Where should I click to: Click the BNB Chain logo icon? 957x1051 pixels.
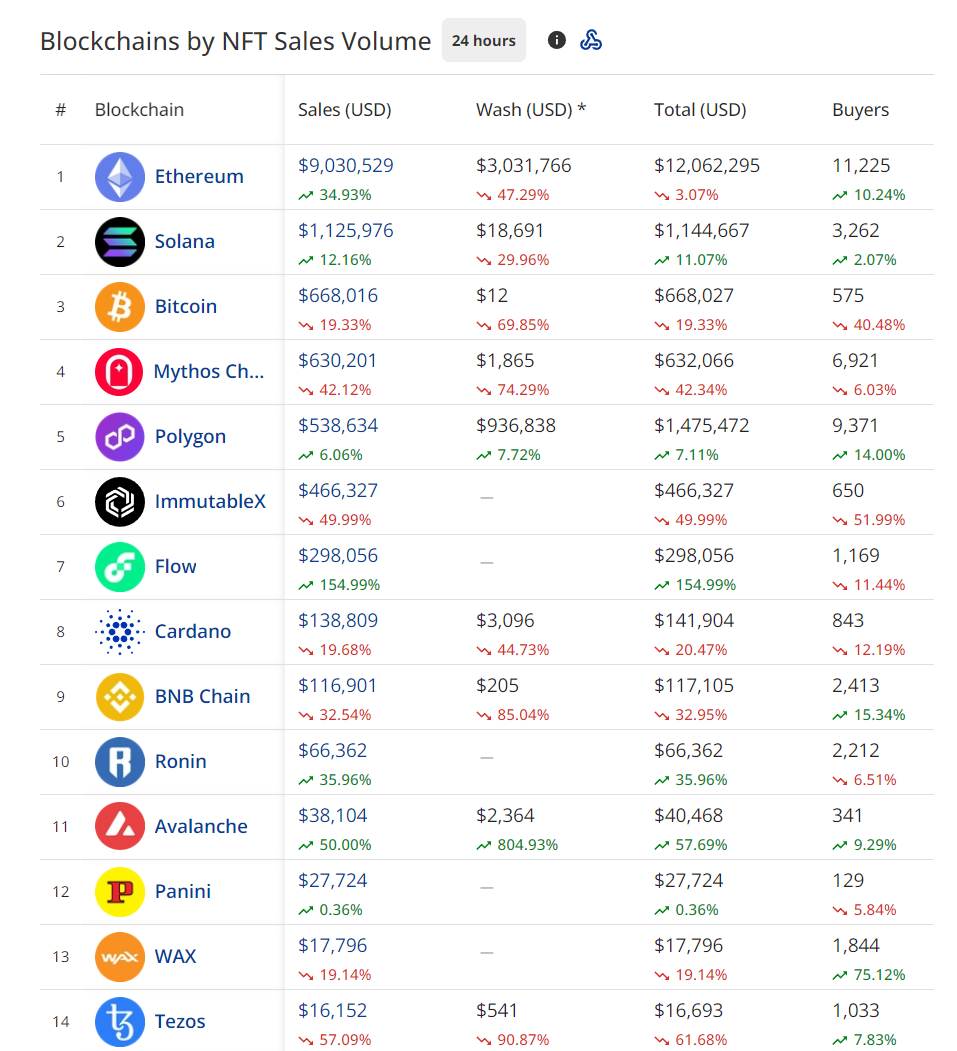click(x=120, y=697)
